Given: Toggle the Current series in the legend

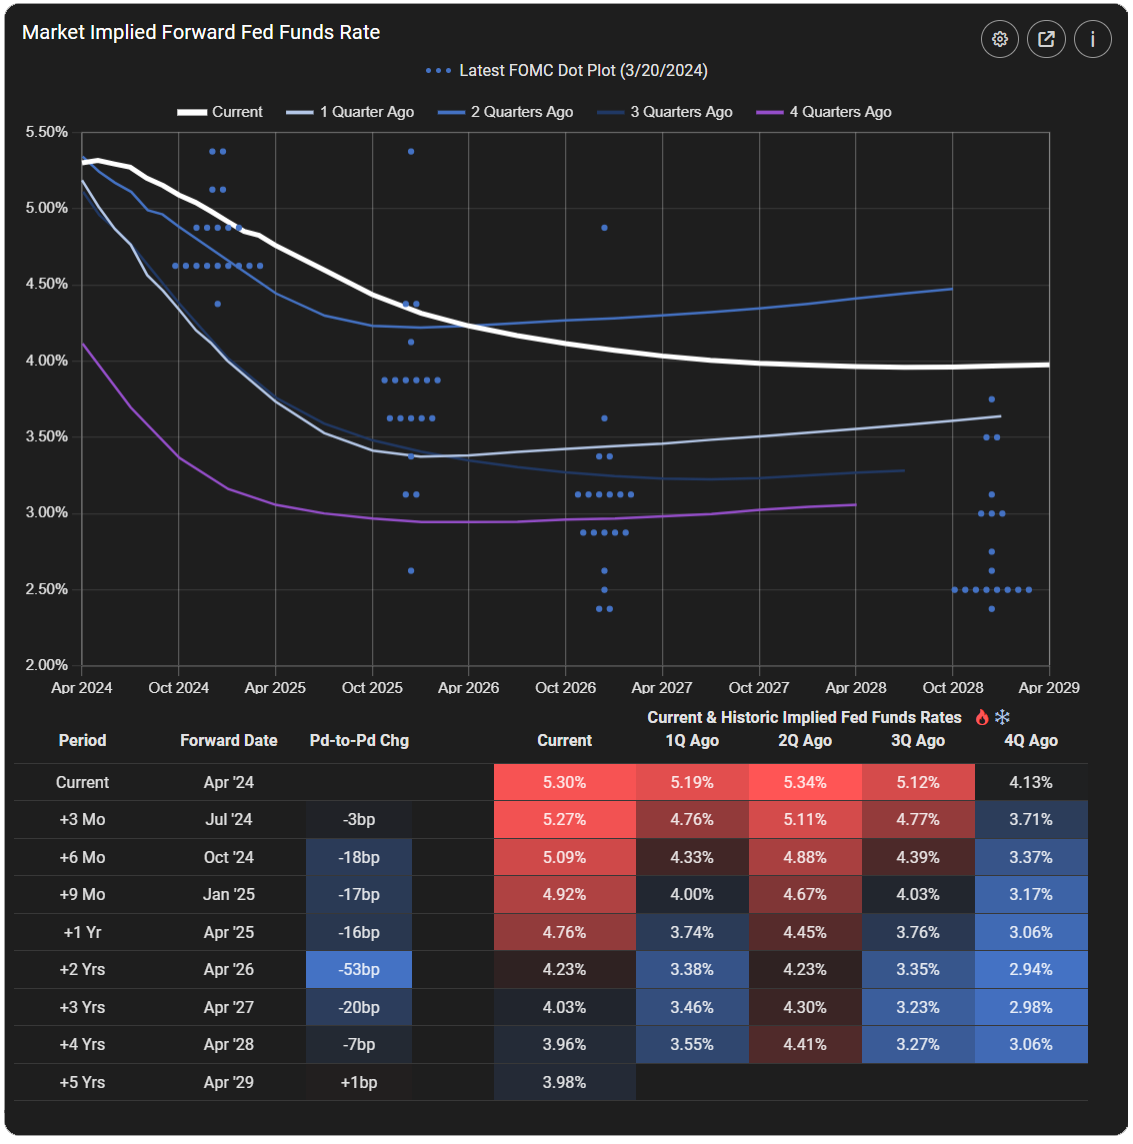Looking at the screenshot, I should pos(222,111).
